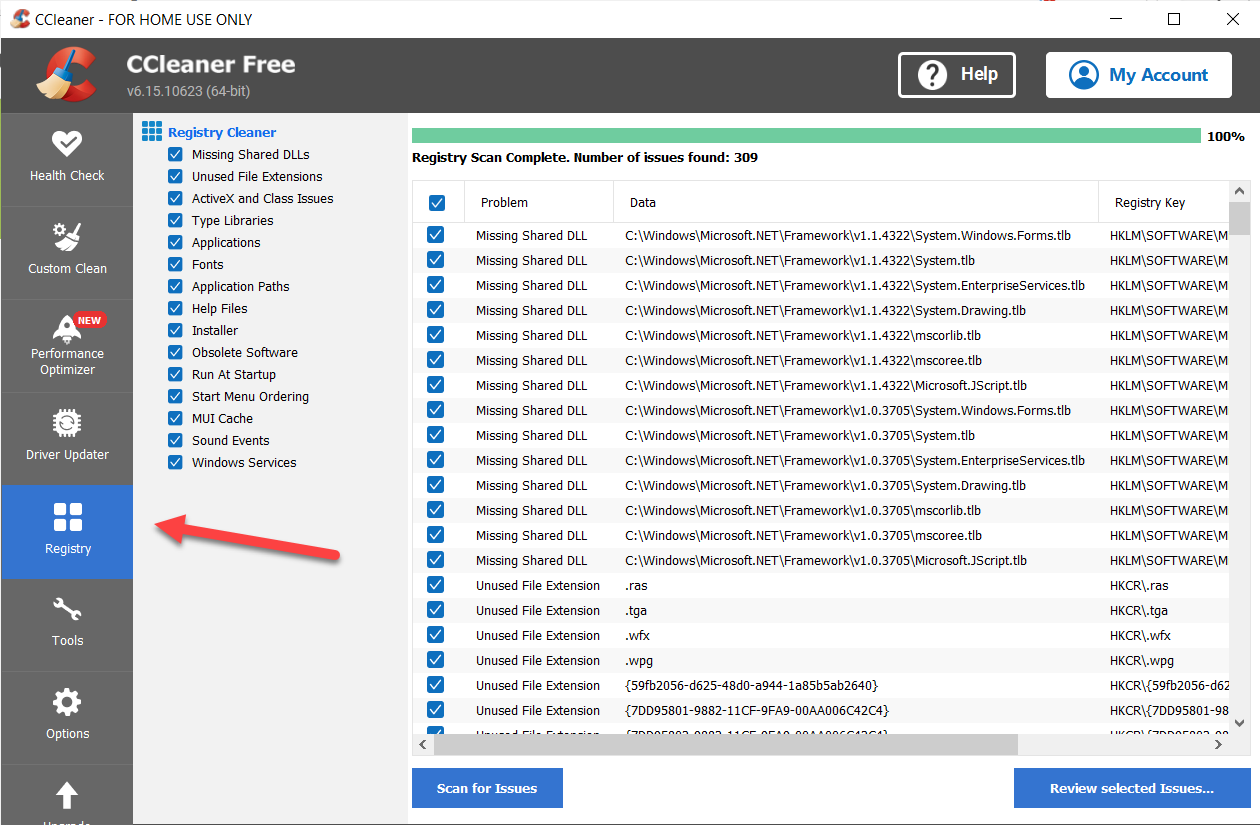
Task: Toggle Sound Events checkbox
Action: (176, 440)
